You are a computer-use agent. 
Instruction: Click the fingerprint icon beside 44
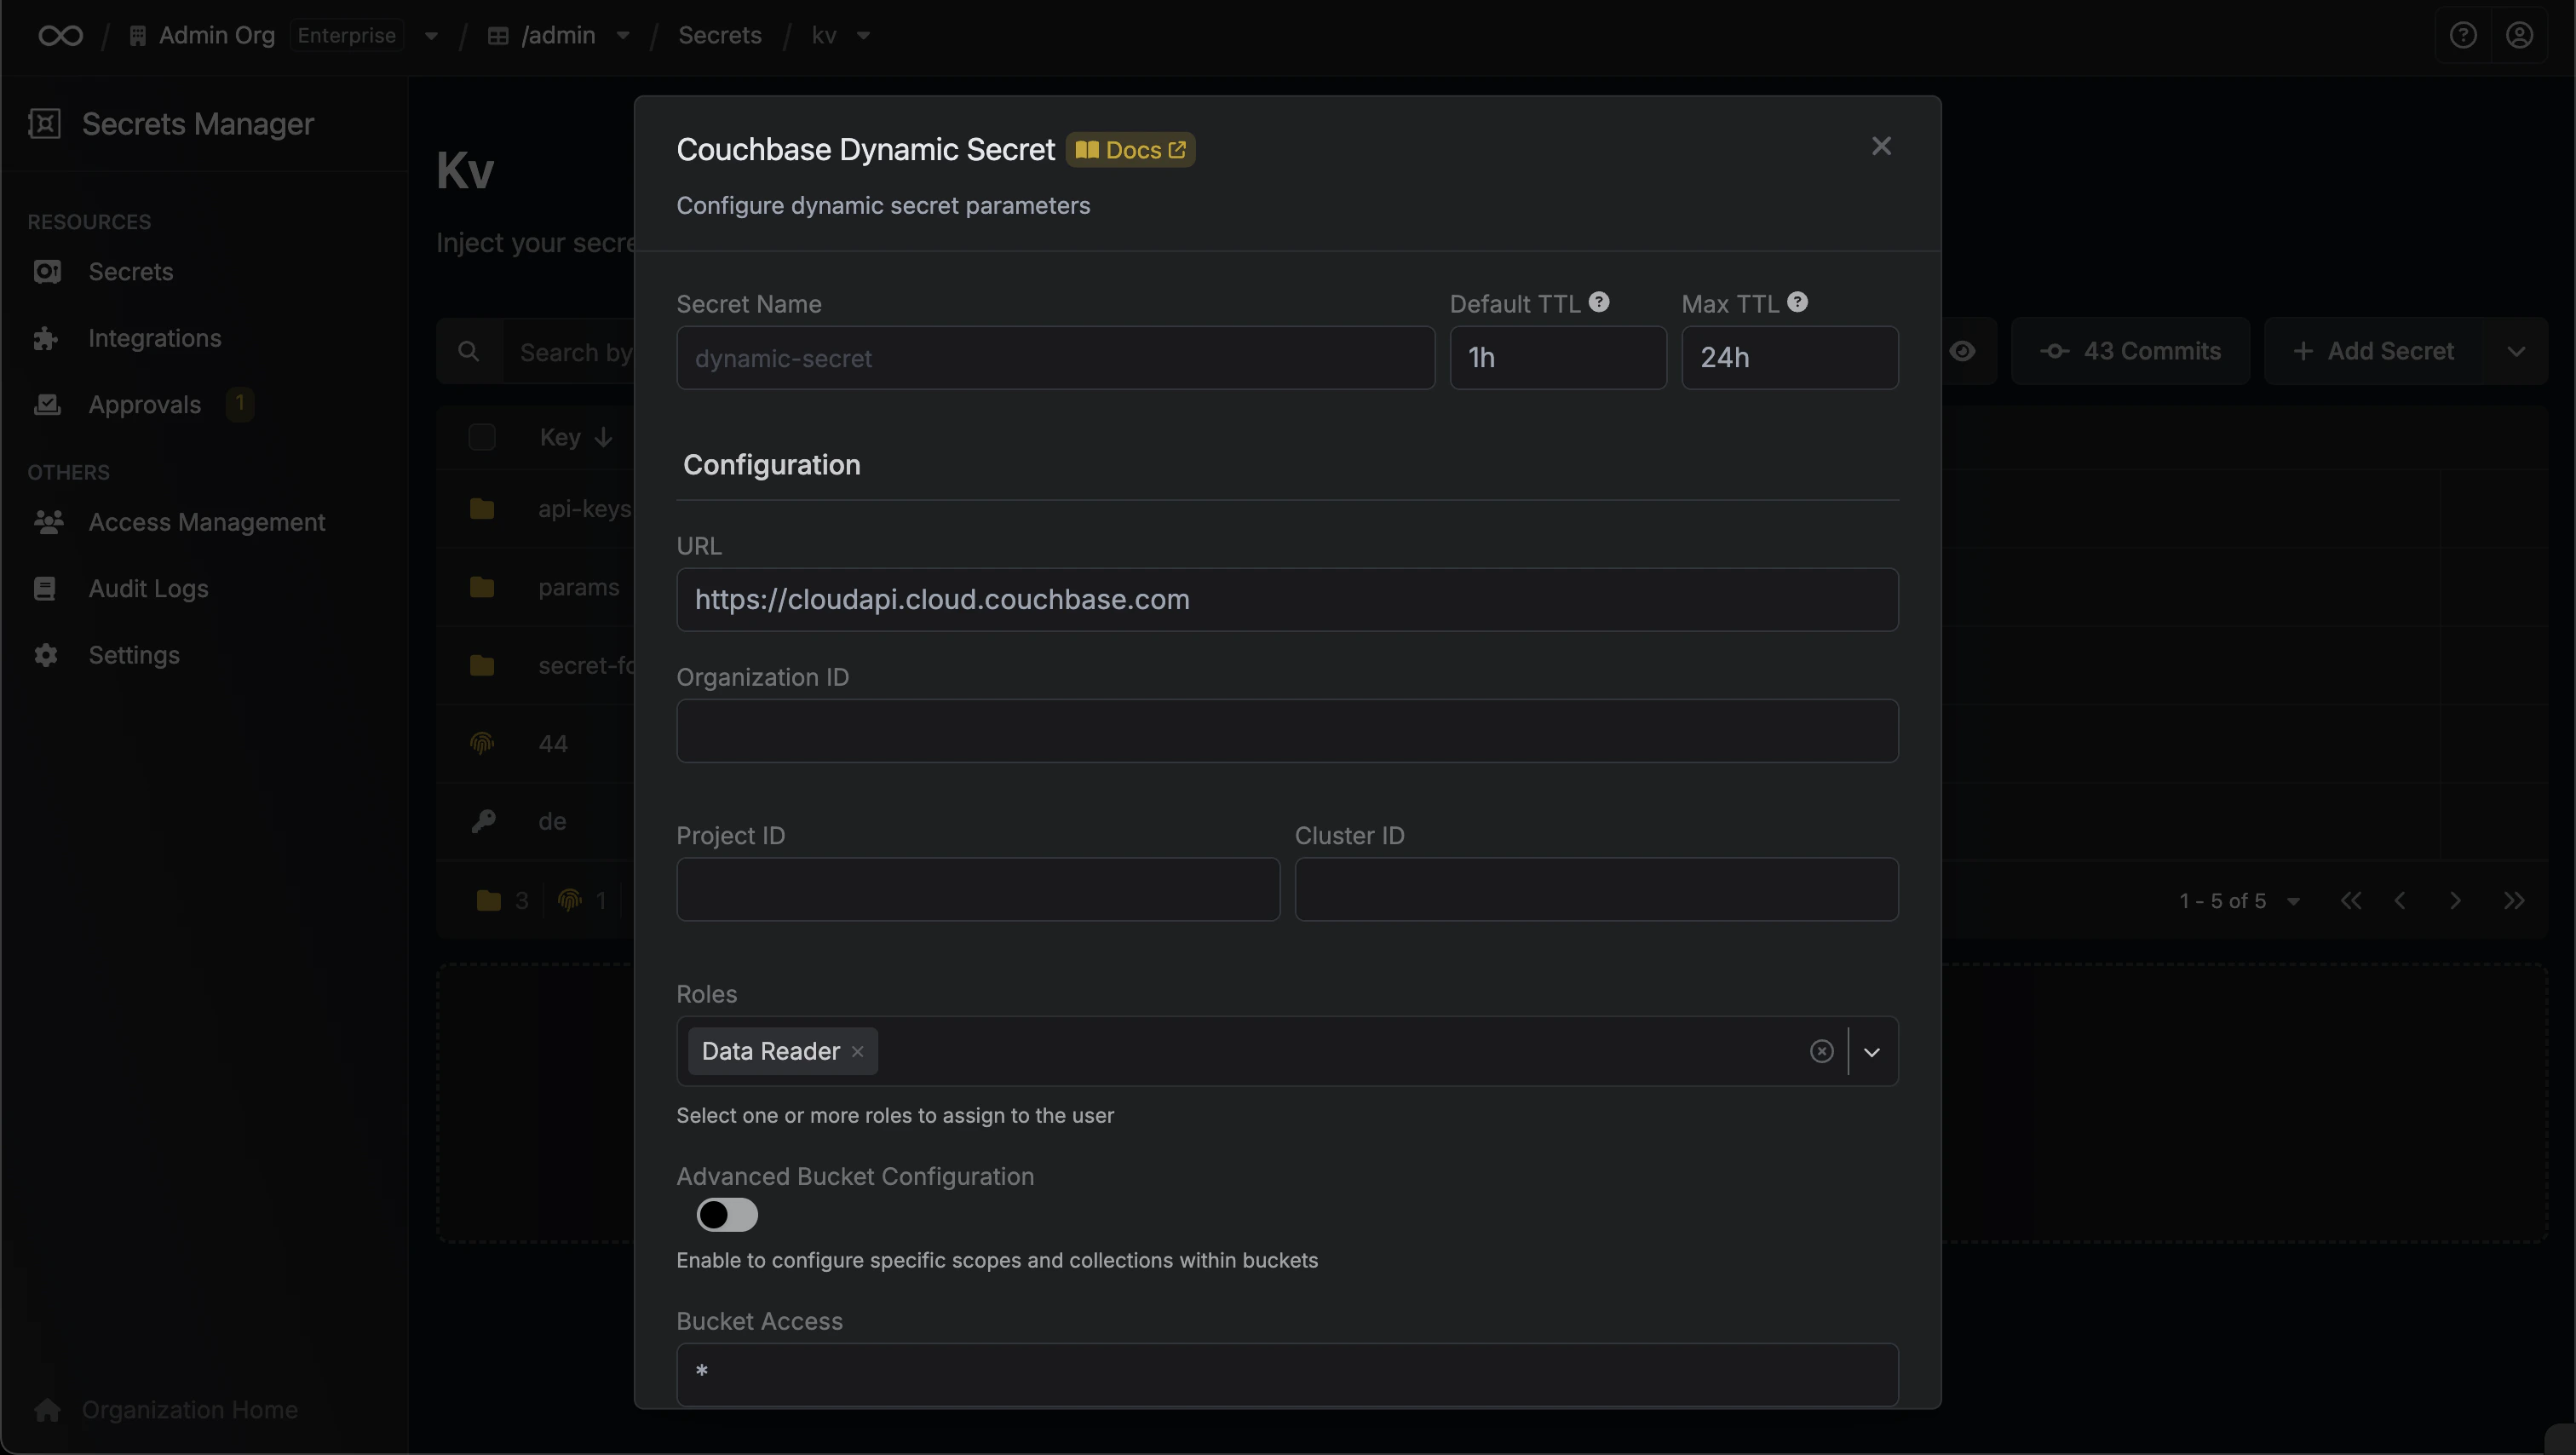pyautogui.click(x=482, y=744)
